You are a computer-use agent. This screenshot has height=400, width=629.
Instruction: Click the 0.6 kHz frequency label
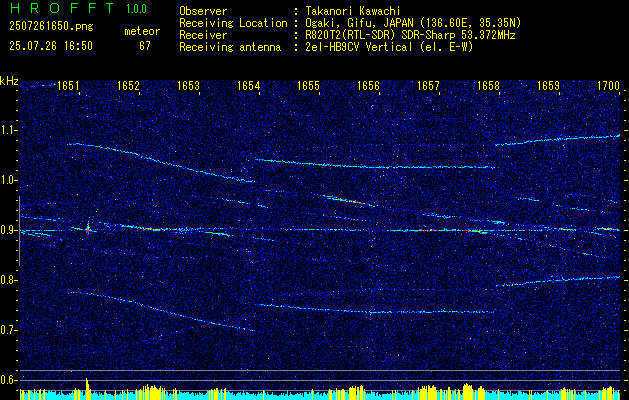pos(9,380)
